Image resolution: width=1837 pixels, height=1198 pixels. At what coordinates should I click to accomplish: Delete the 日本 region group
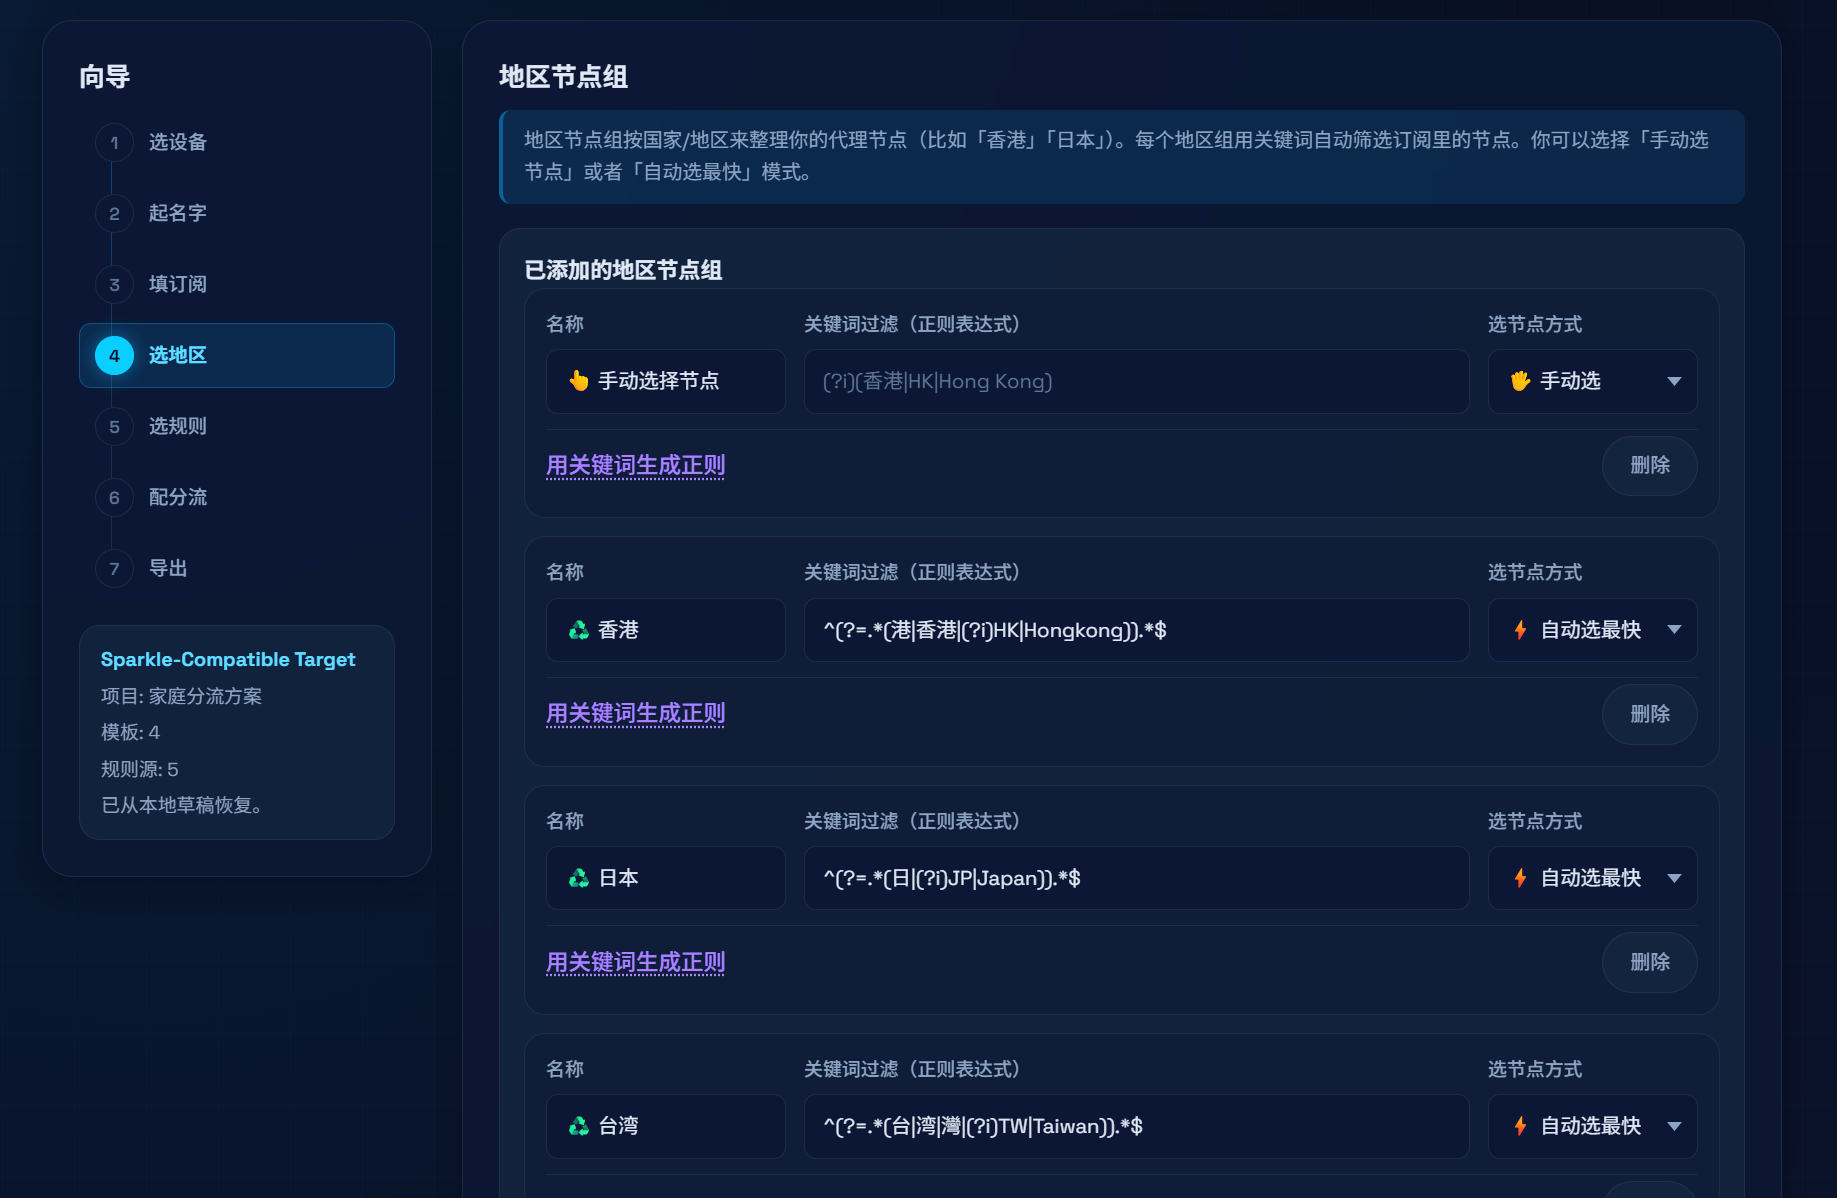coord(1649,962)
